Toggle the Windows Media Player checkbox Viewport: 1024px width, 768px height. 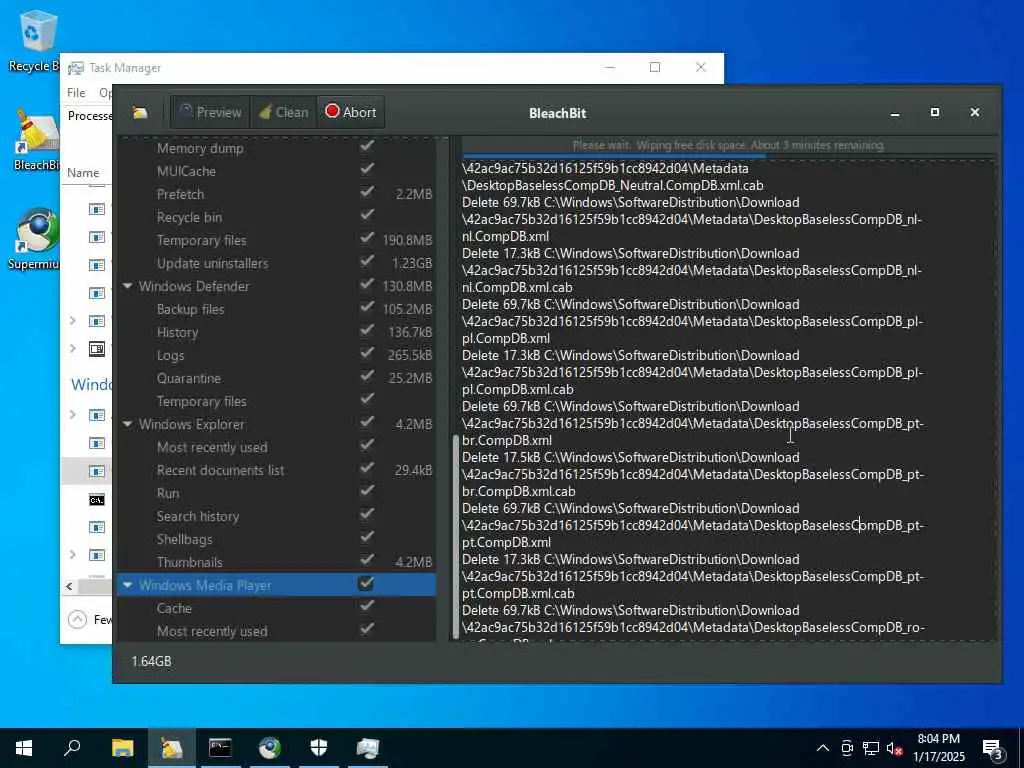366,583
